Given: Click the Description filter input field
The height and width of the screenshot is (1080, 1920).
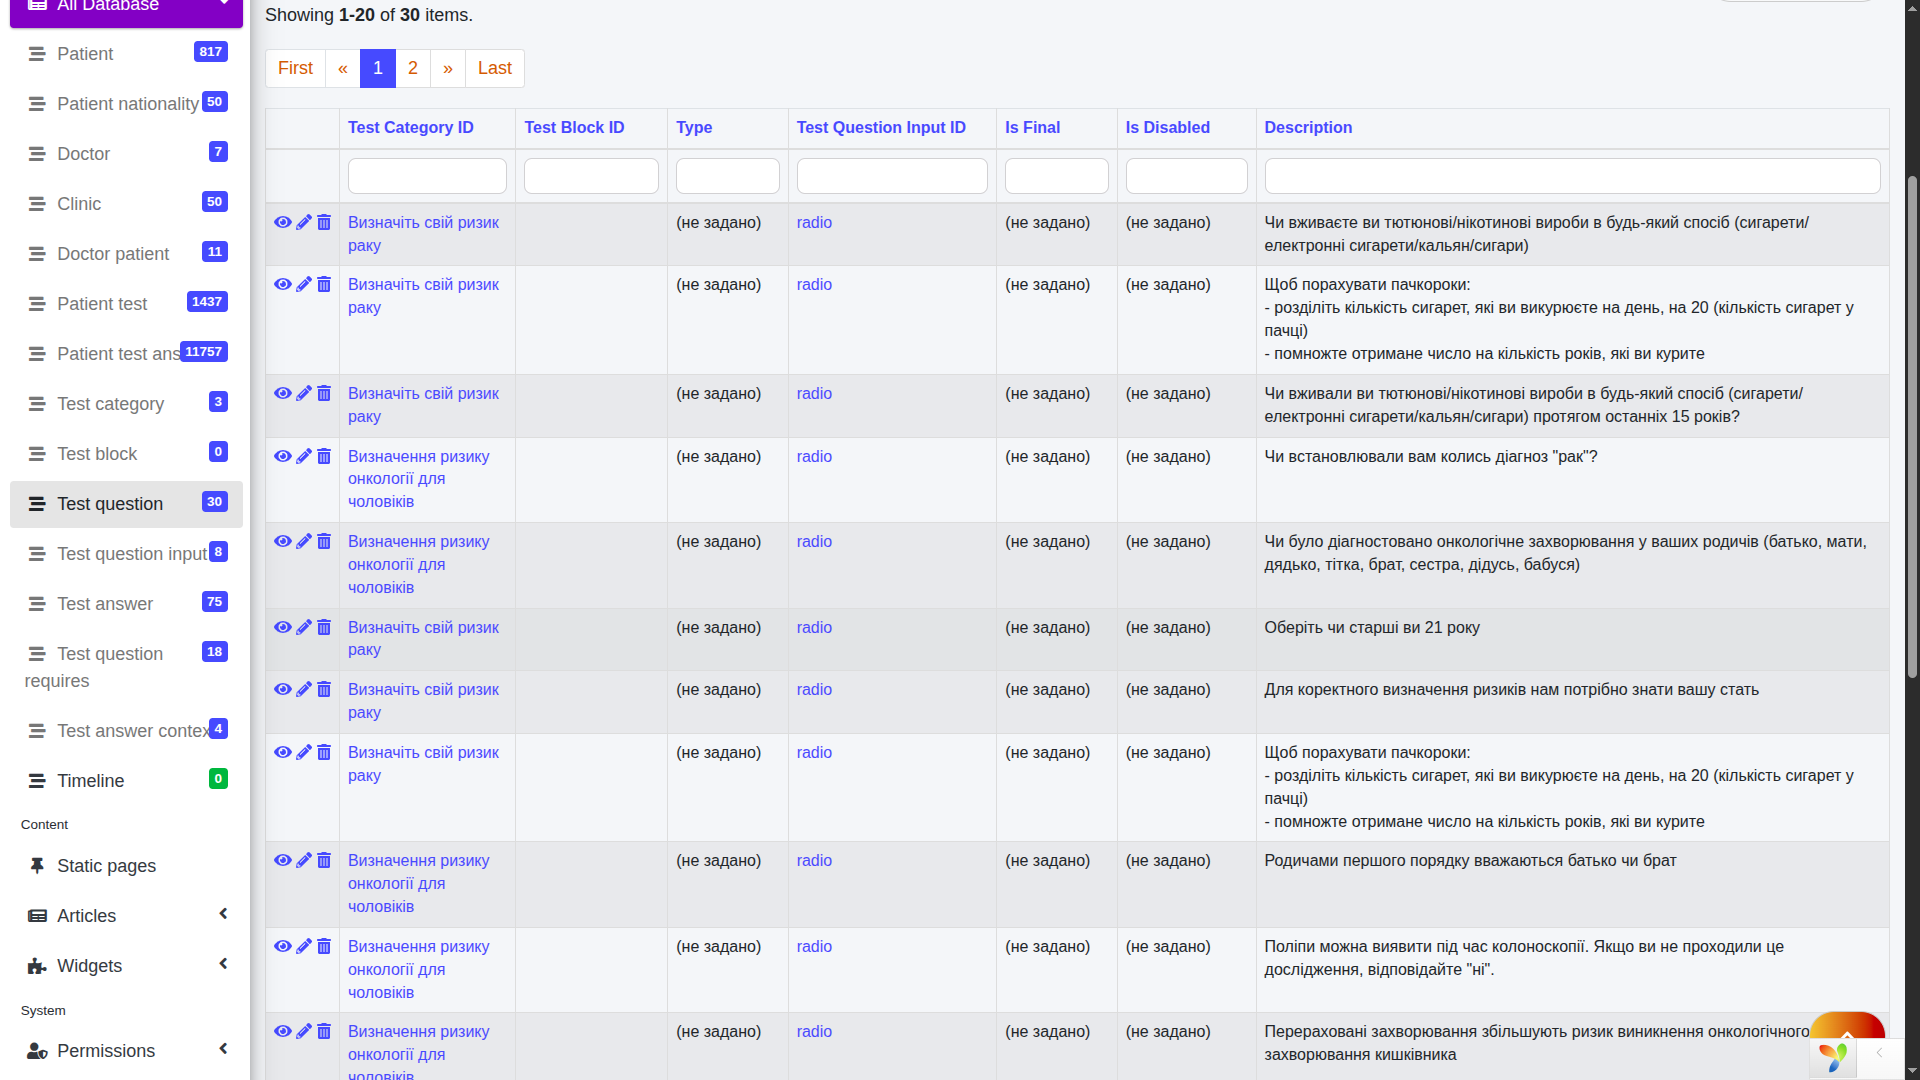Looking at the screenshot, I should click(x=1571, y=176).
